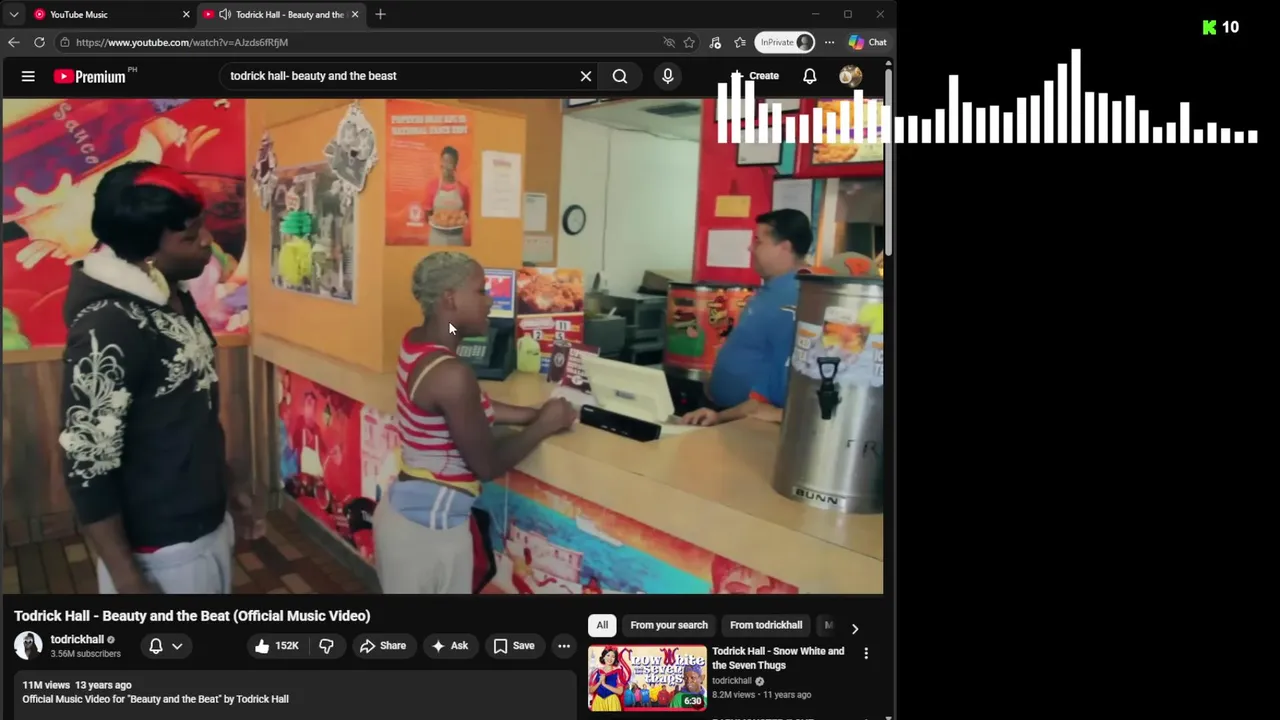This screenshot has width=1280, height=720.
Task: Open the browser Settings and more menu
Action: tap(829, 42)
